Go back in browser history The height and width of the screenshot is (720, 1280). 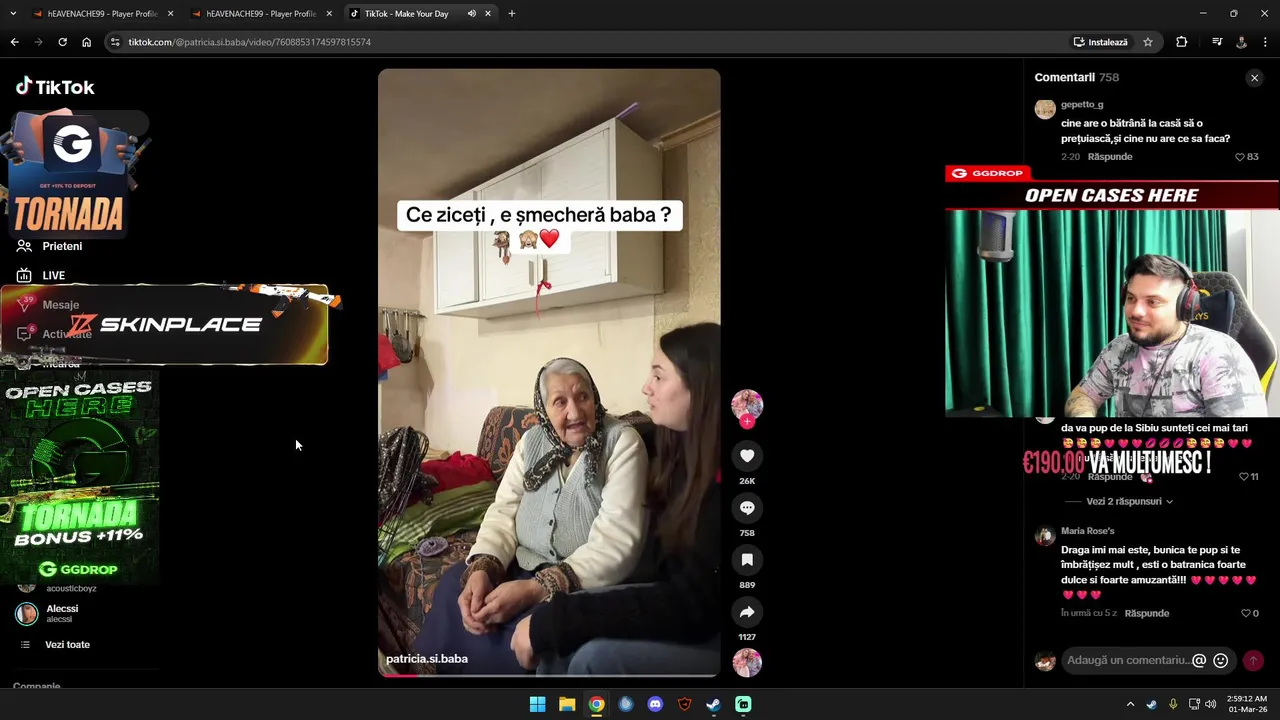14,42
